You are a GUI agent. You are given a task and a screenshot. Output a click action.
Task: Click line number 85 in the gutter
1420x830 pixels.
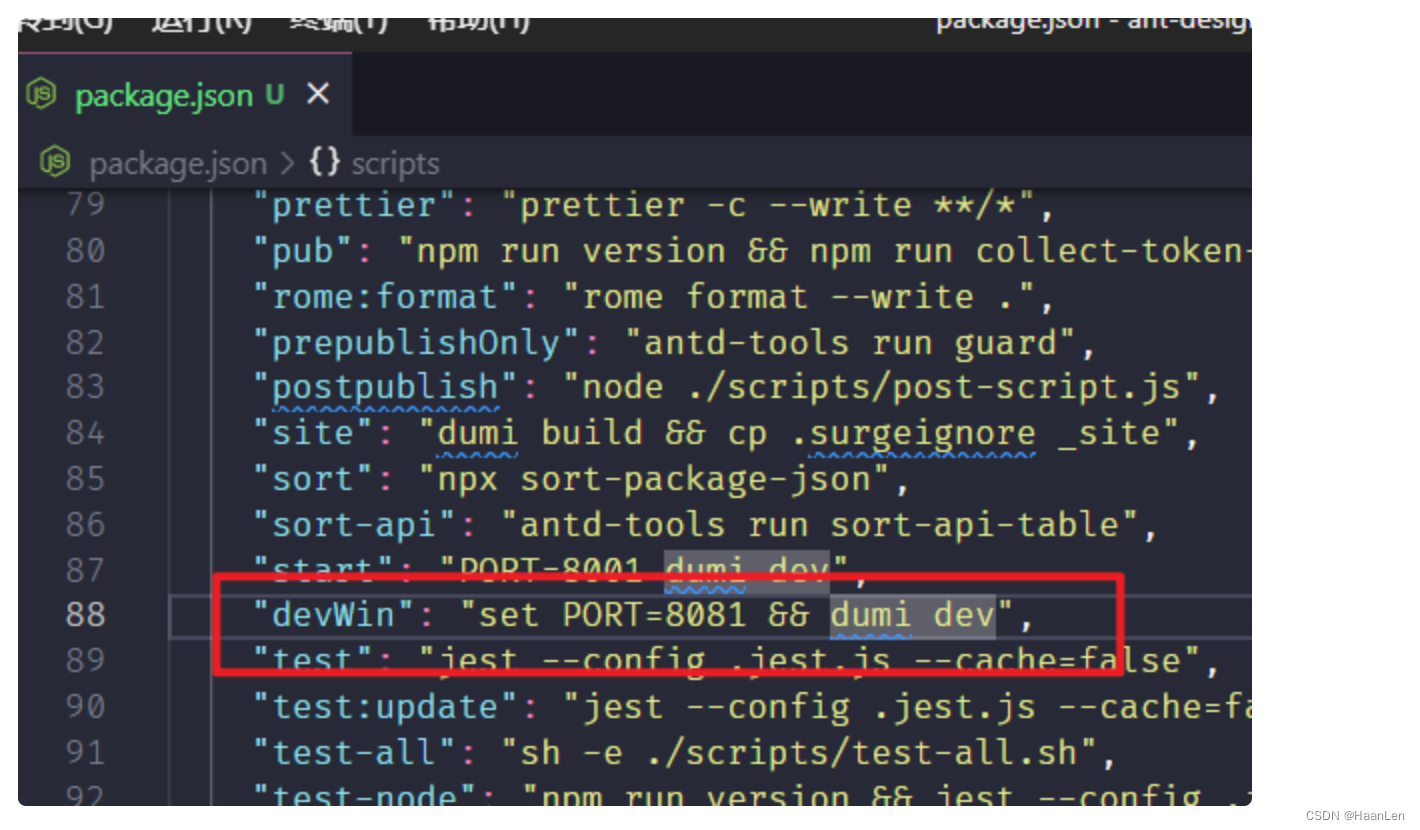pyautogui.click(x=85, y=479)
